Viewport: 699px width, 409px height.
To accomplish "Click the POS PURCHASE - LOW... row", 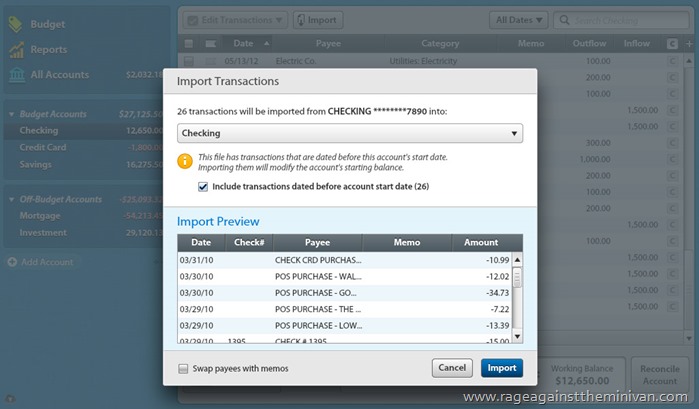I will (345, 326).
